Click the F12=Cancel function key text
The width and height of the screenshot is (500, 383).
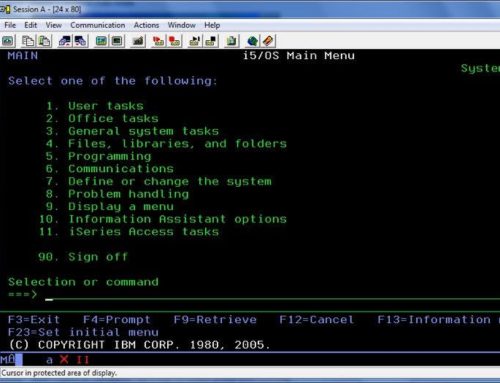coord(316,319)
